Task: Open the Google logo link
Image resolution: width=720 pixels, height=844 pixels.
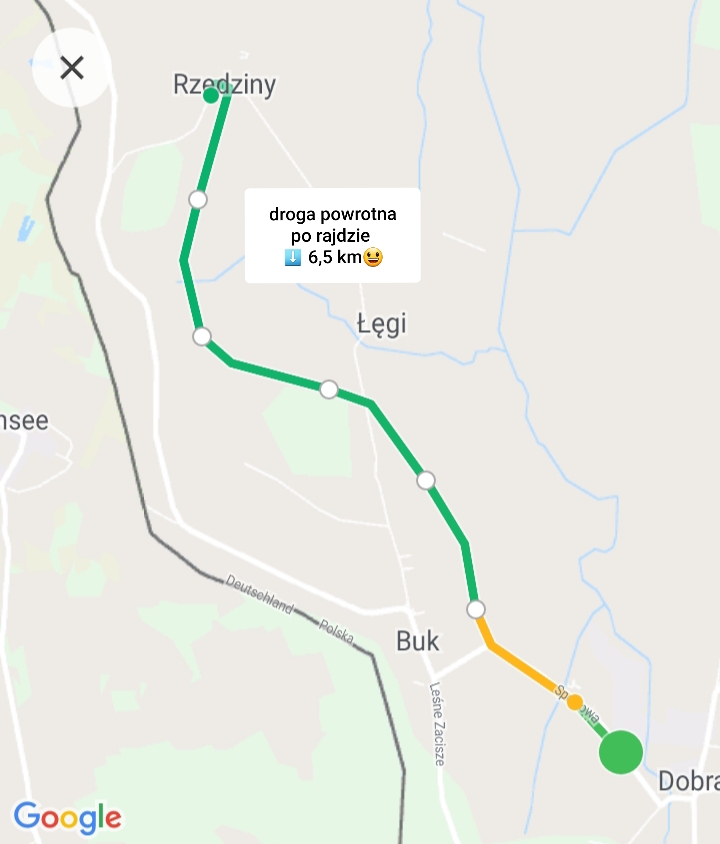Action: click(67, 818)
